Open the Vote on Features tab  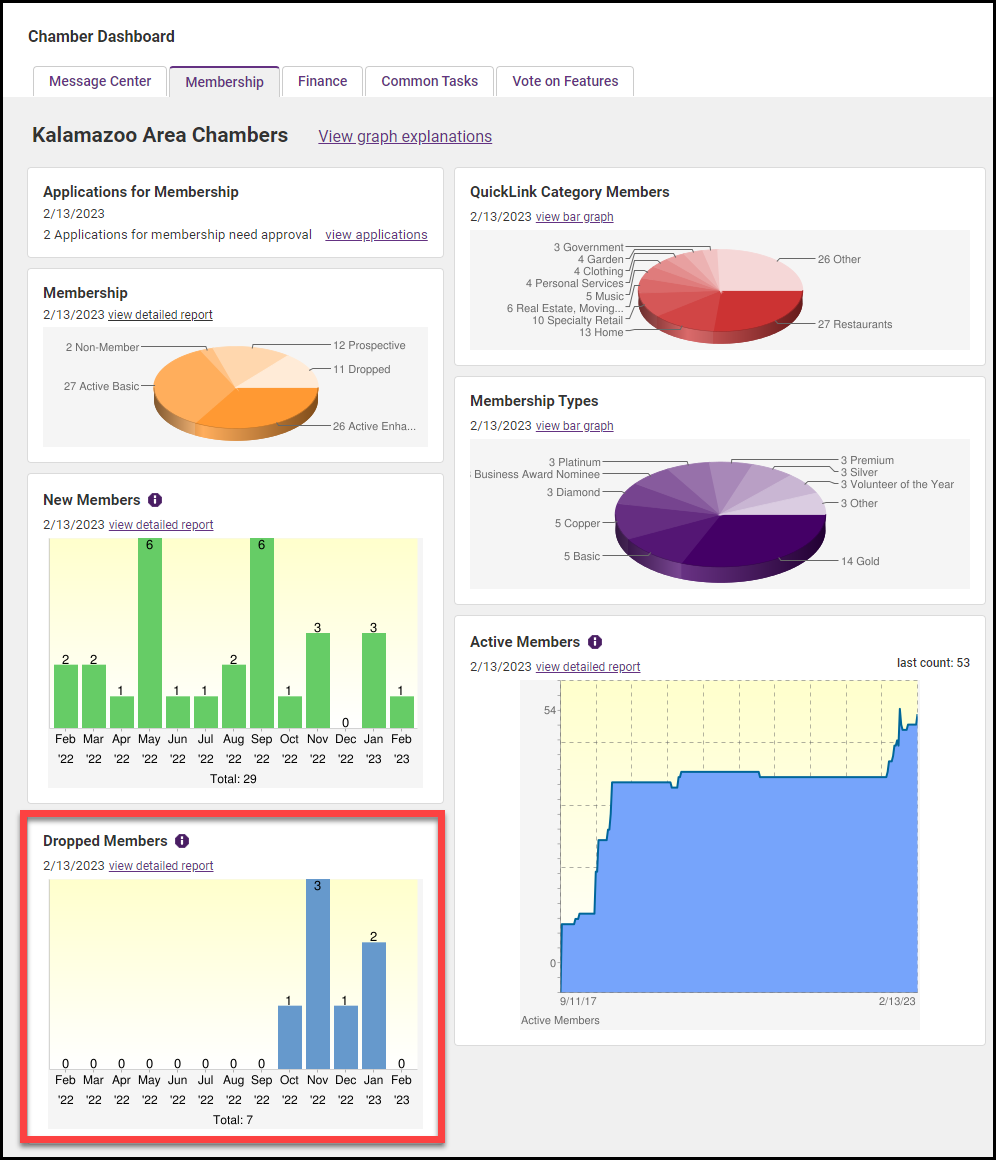(565, 81)
